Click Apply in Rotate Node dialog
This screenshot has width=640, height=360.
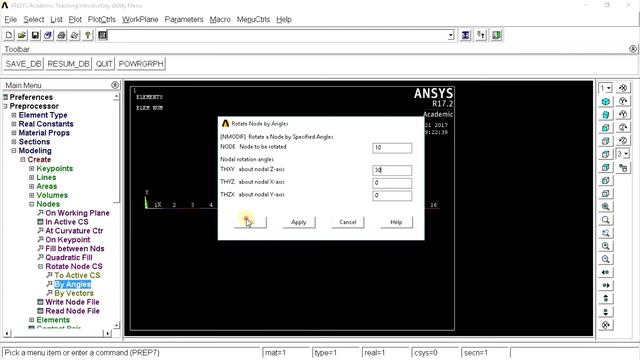pyautogui.click(x=299, y=222)
